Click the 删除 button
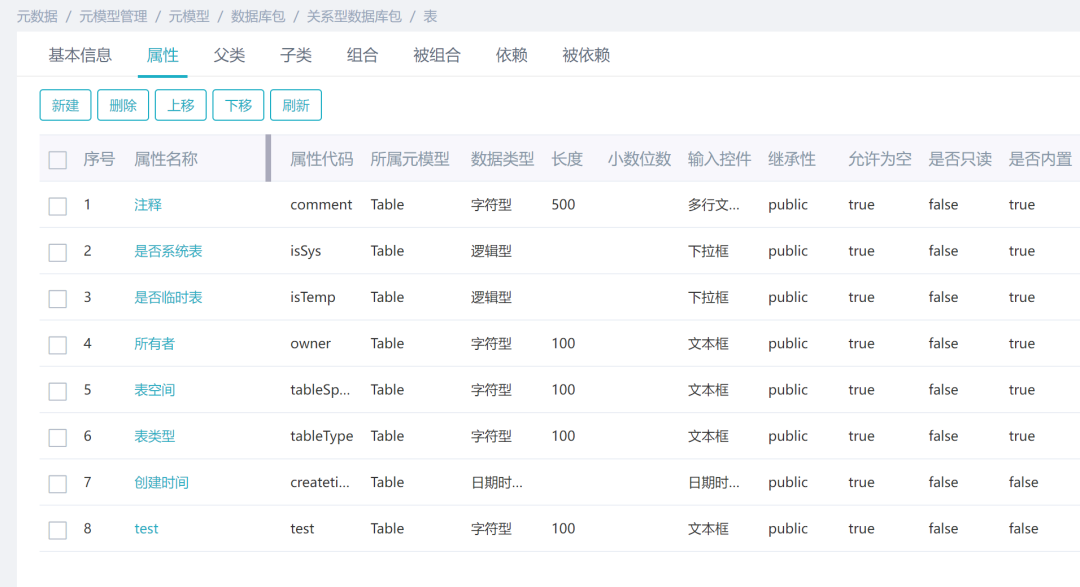 click(123, 105)
